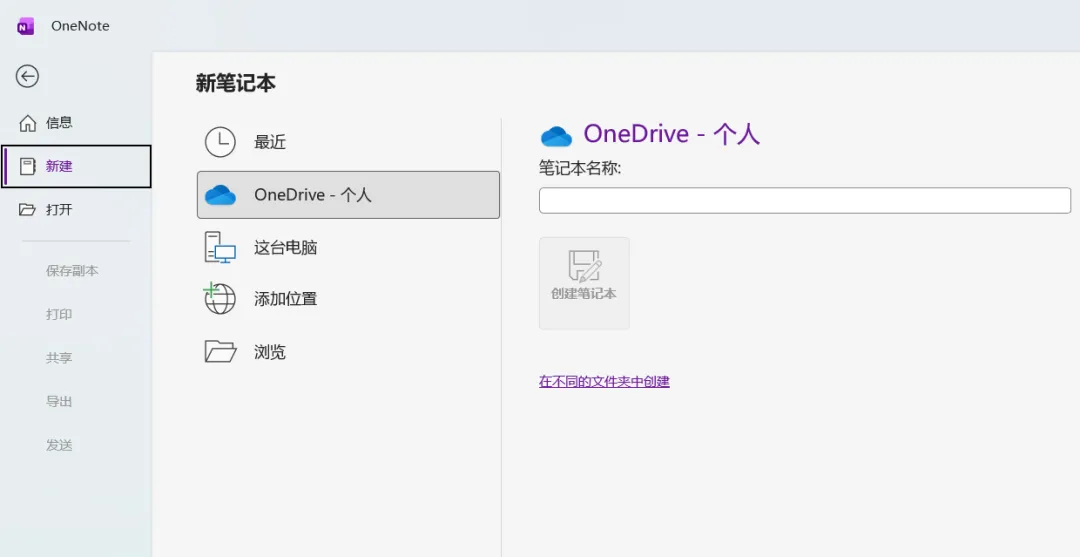Select the 打开 menu item
1080x557 pixels.
tap(59, 210)
